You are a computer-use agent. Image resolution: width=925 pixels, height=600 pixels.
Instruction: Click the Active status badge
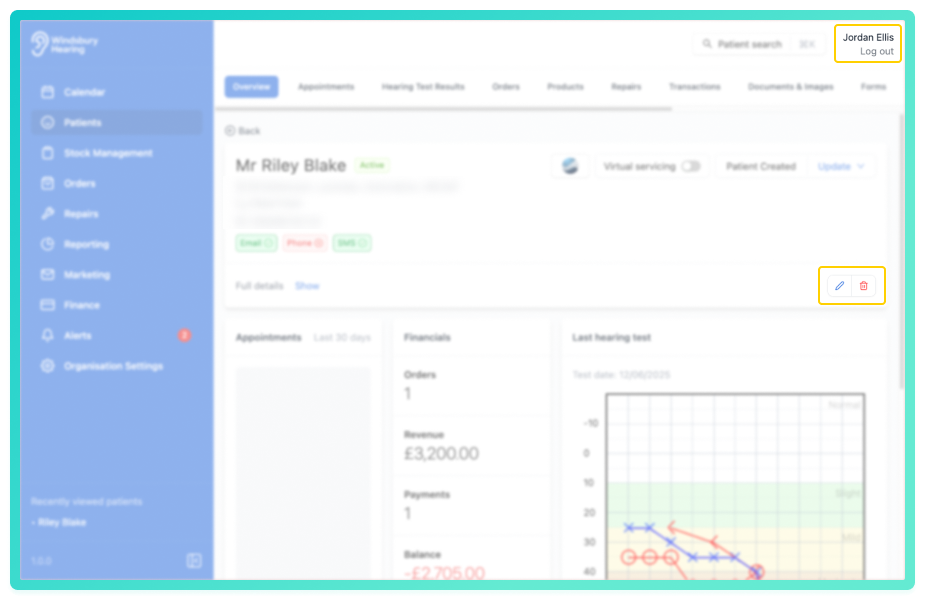point(372,165)
